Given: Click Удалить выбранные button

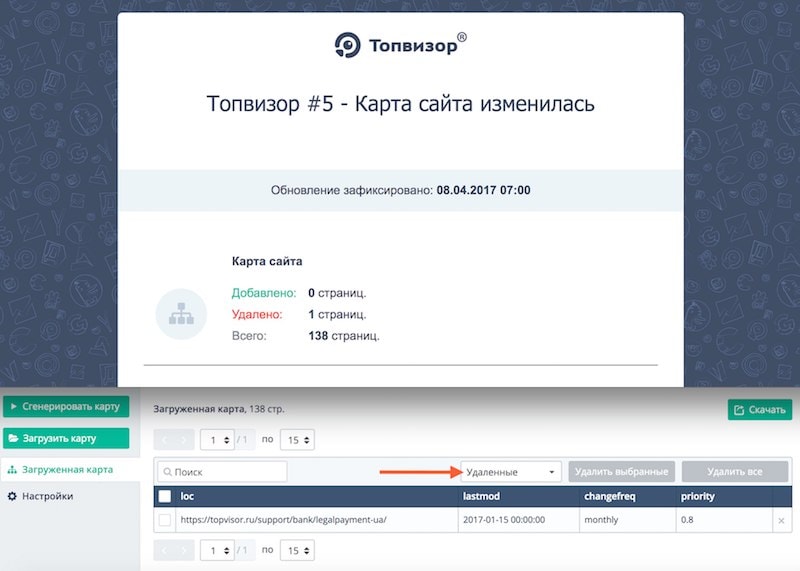Looking at the screenshot, I should click(621, 472).
